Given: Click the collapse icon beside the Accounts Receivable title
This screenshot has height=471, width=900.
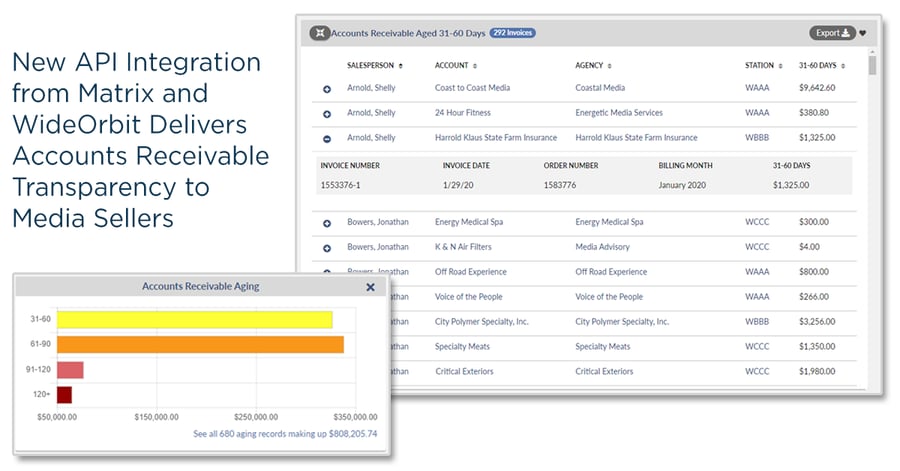Looking at the screenshot, I should coord(319,33).
